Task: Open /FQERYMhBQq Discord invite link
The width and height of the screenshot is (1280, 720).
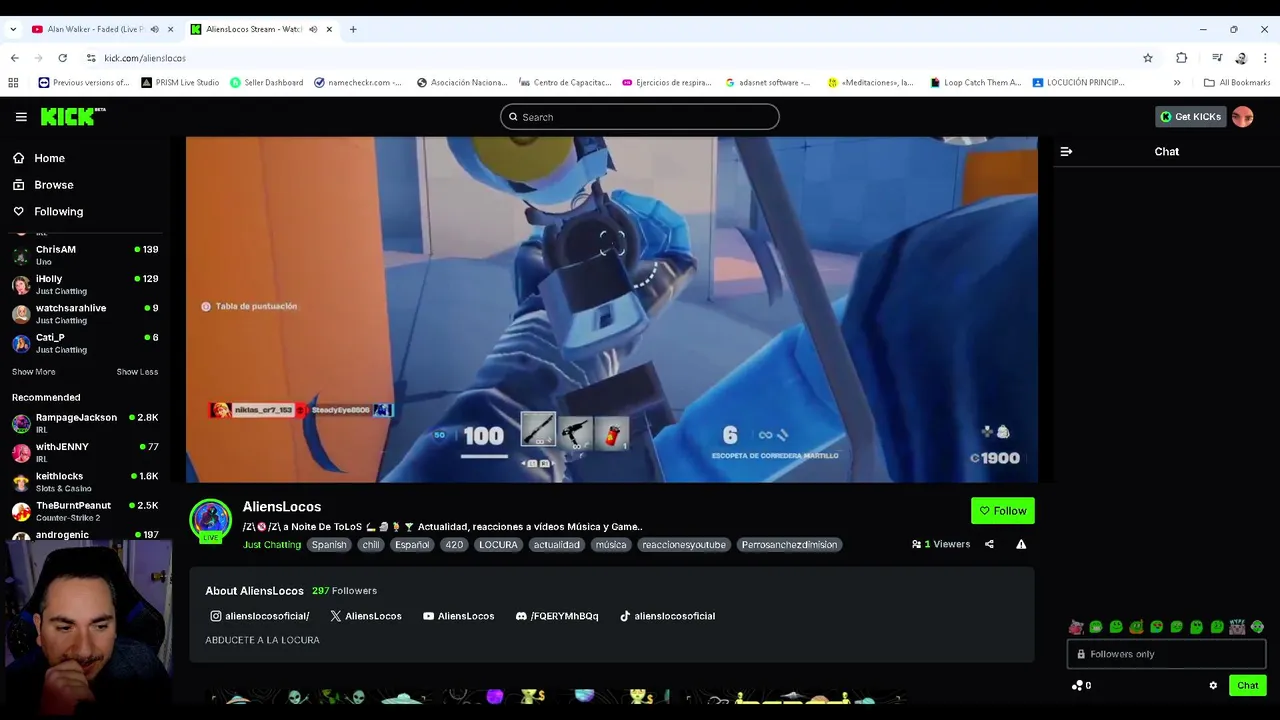Action: pos(557,616)
